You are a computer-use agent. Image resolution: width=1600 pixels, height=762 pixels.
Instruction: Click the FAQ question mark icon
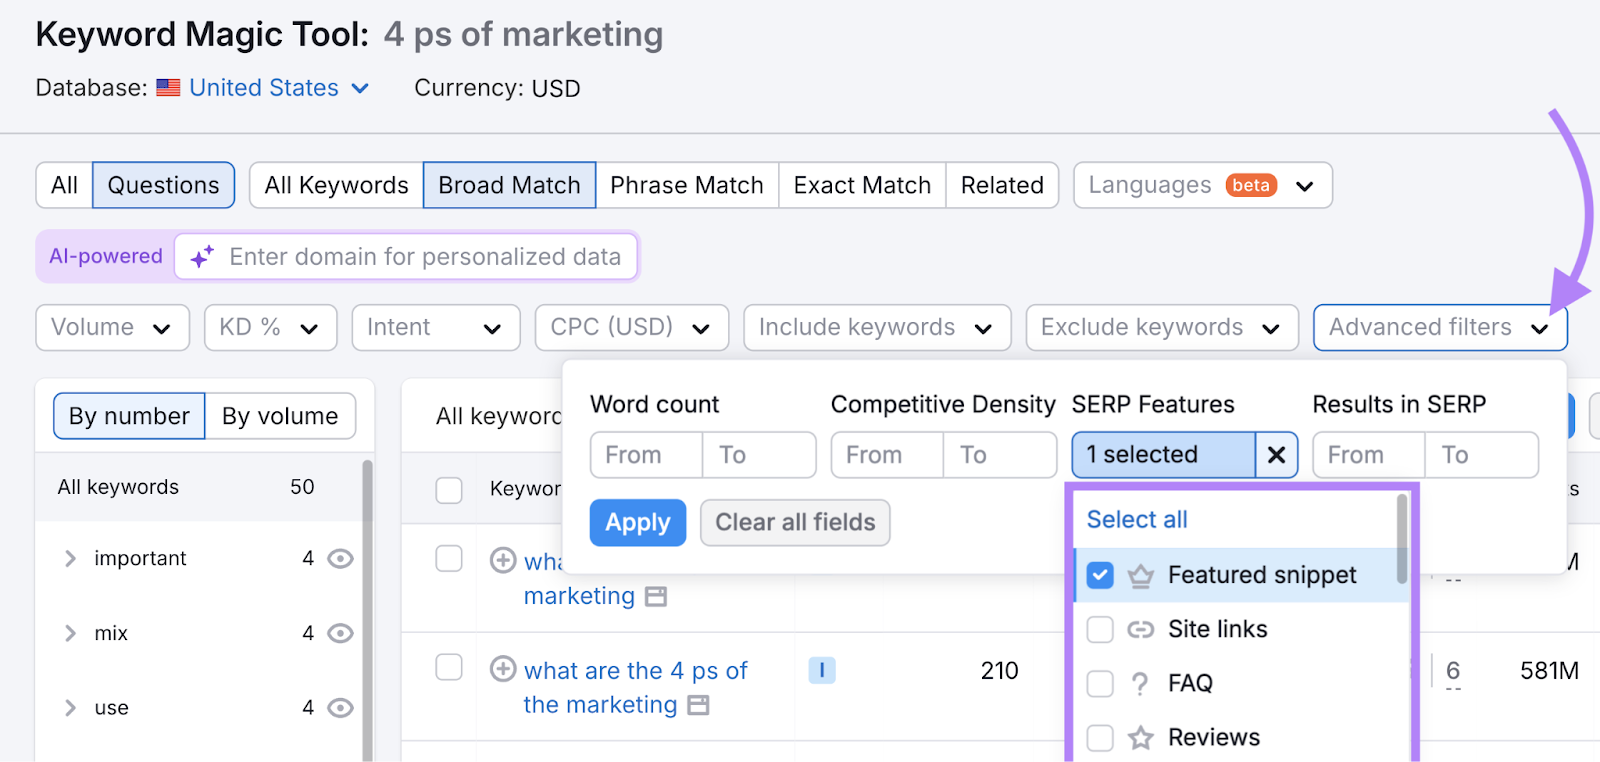(1140, 684)
